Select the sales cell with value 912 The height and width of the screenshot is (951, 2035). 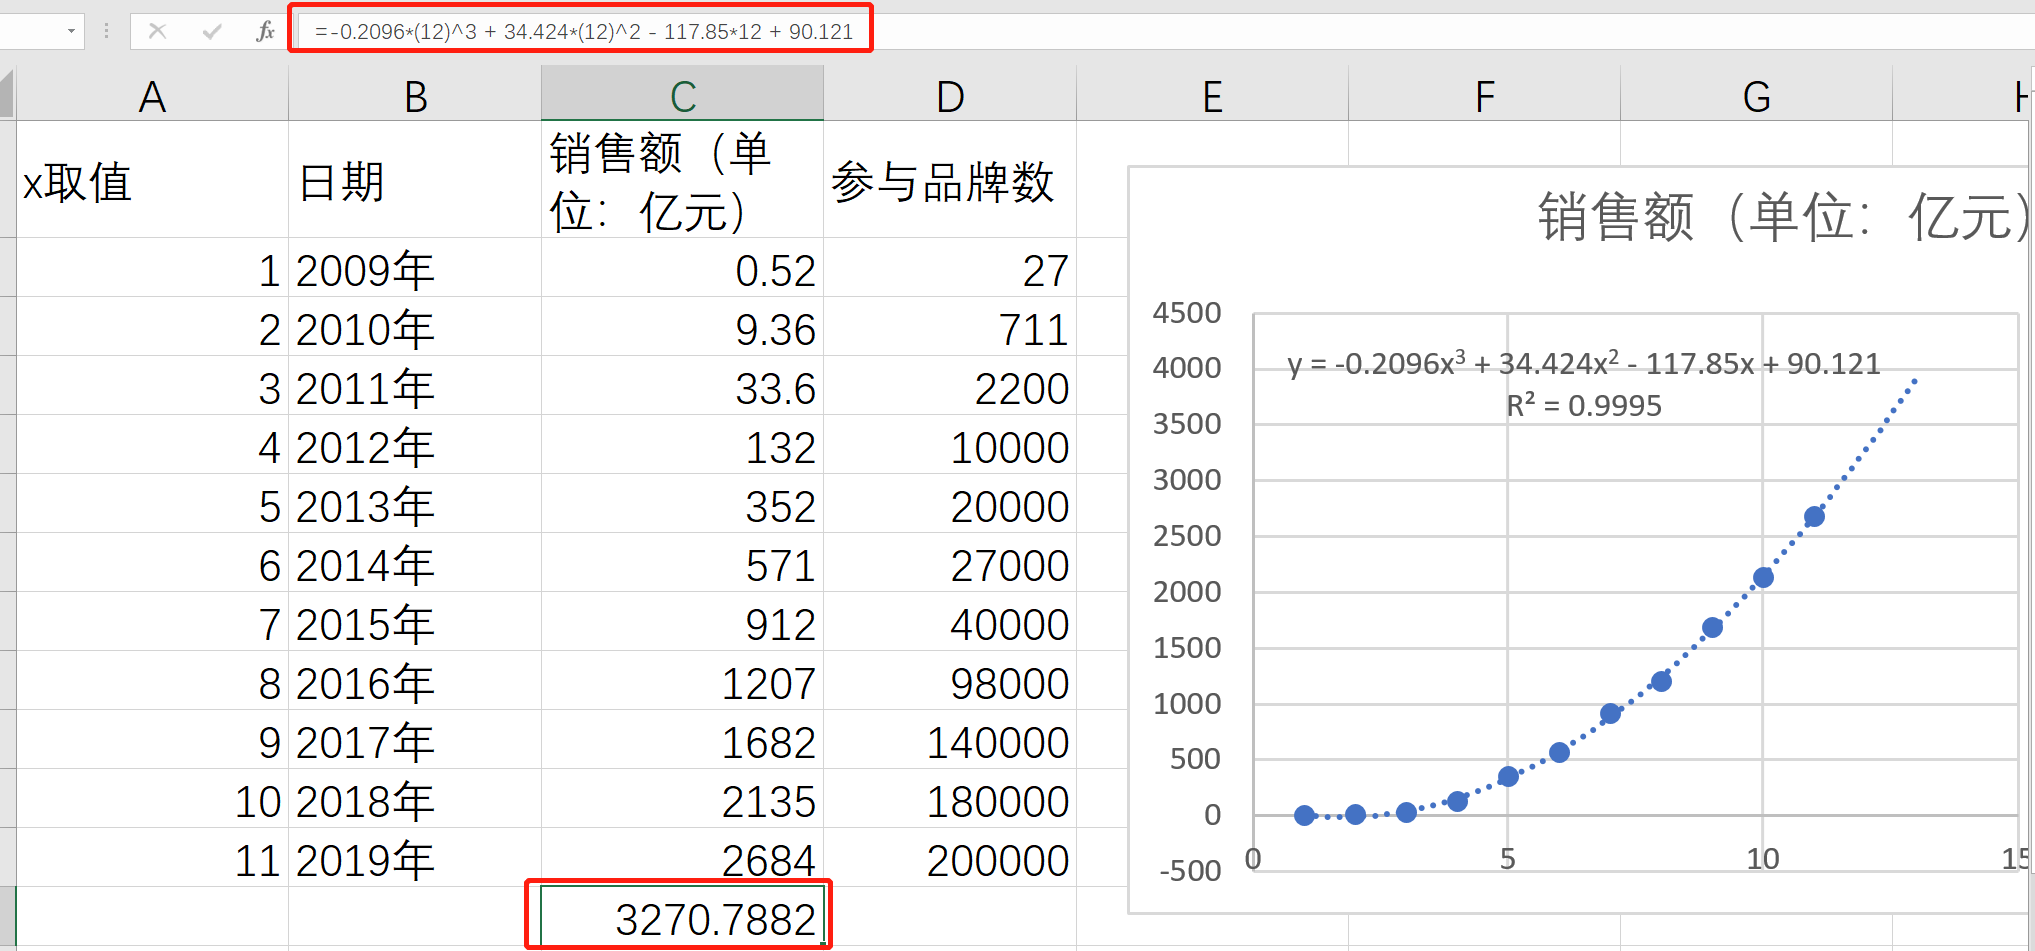coord(682,622)
